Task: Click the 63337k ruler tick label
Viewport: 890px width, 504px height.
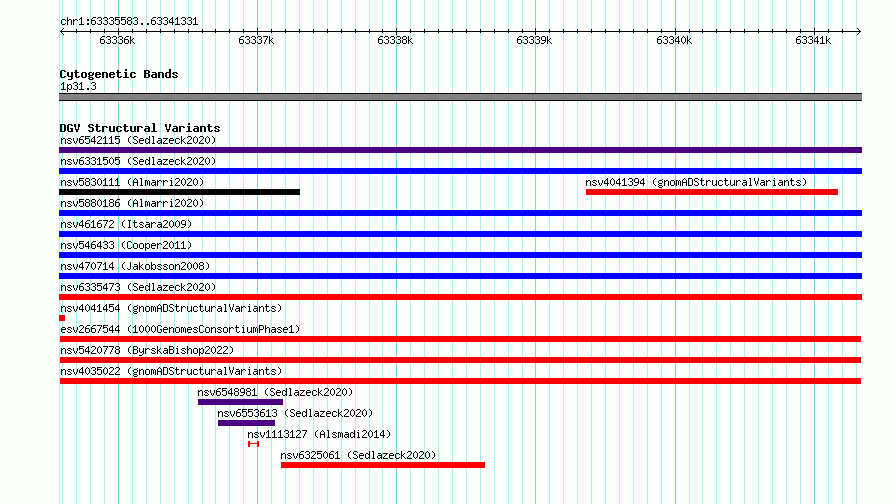Action: (x=256, y=40)
